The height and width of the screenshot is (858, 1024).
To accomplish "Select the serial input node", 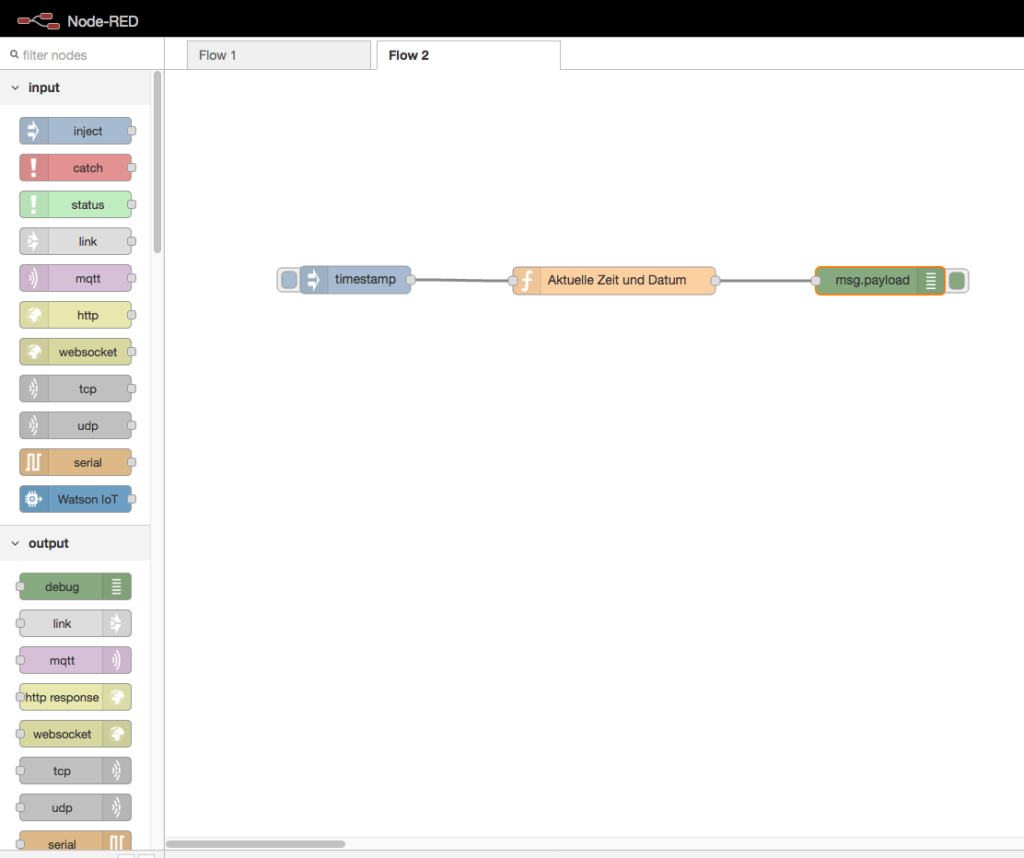I will pos(75,462).
